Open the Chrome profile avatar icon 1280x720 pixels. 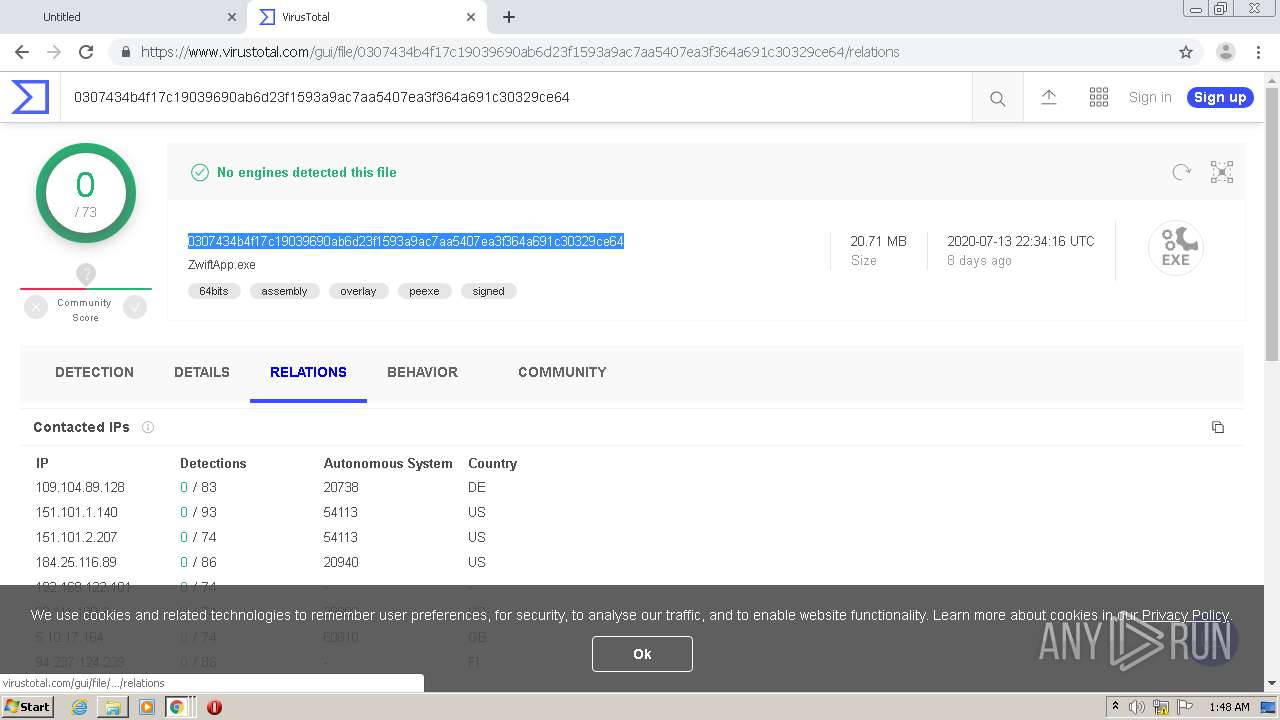click(x=1225, y=52)
